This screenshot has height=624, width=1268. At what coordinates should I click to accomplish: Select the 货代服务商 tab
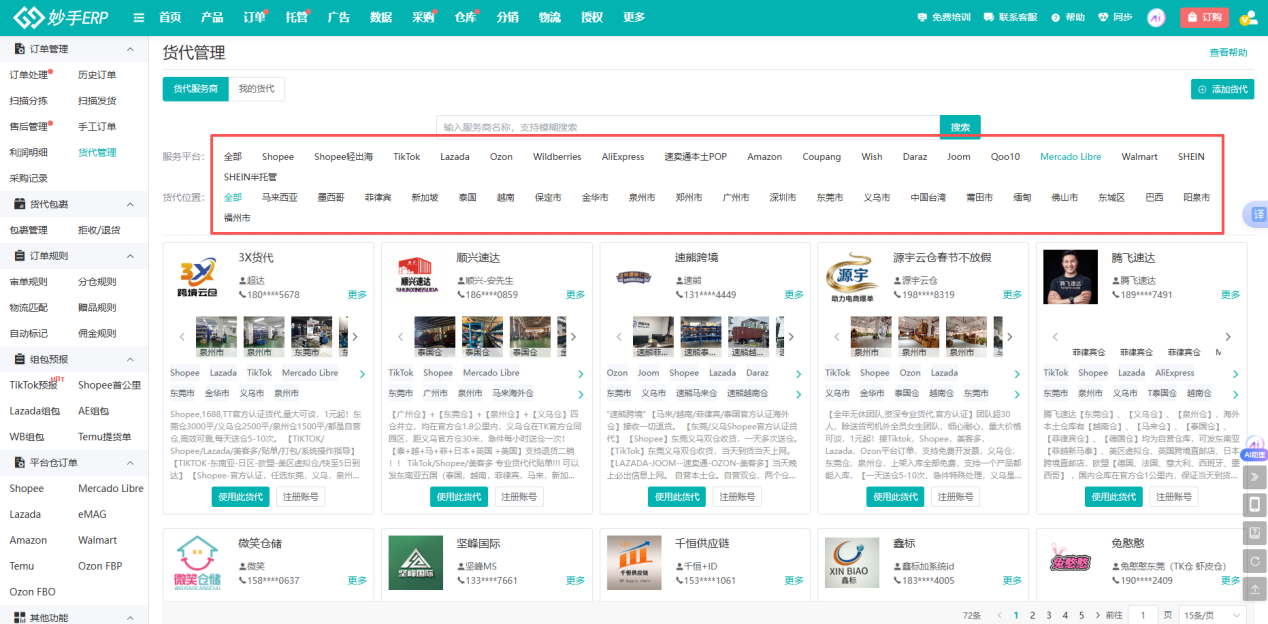coord(196,89)
